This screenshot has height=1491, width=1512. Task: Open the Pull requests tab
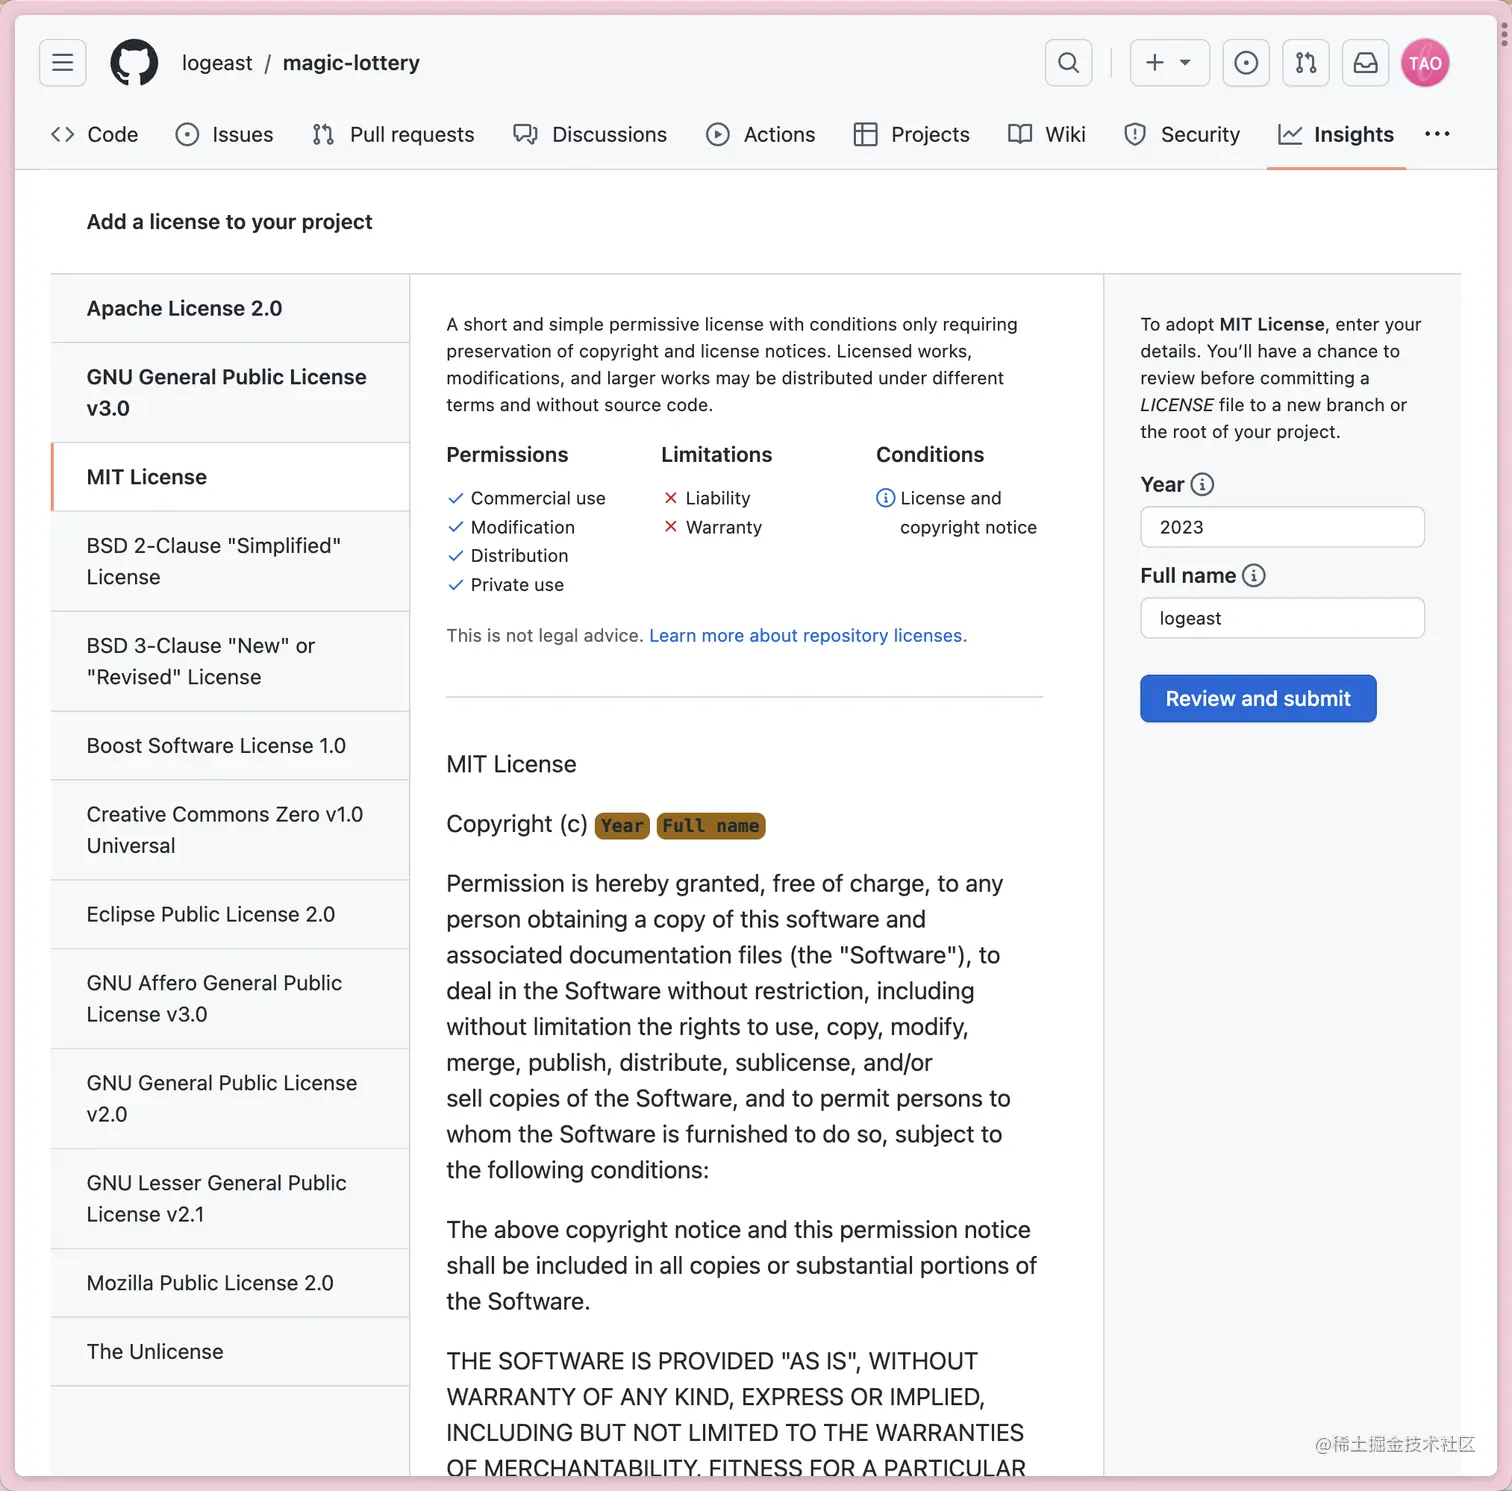coord(393,134)
